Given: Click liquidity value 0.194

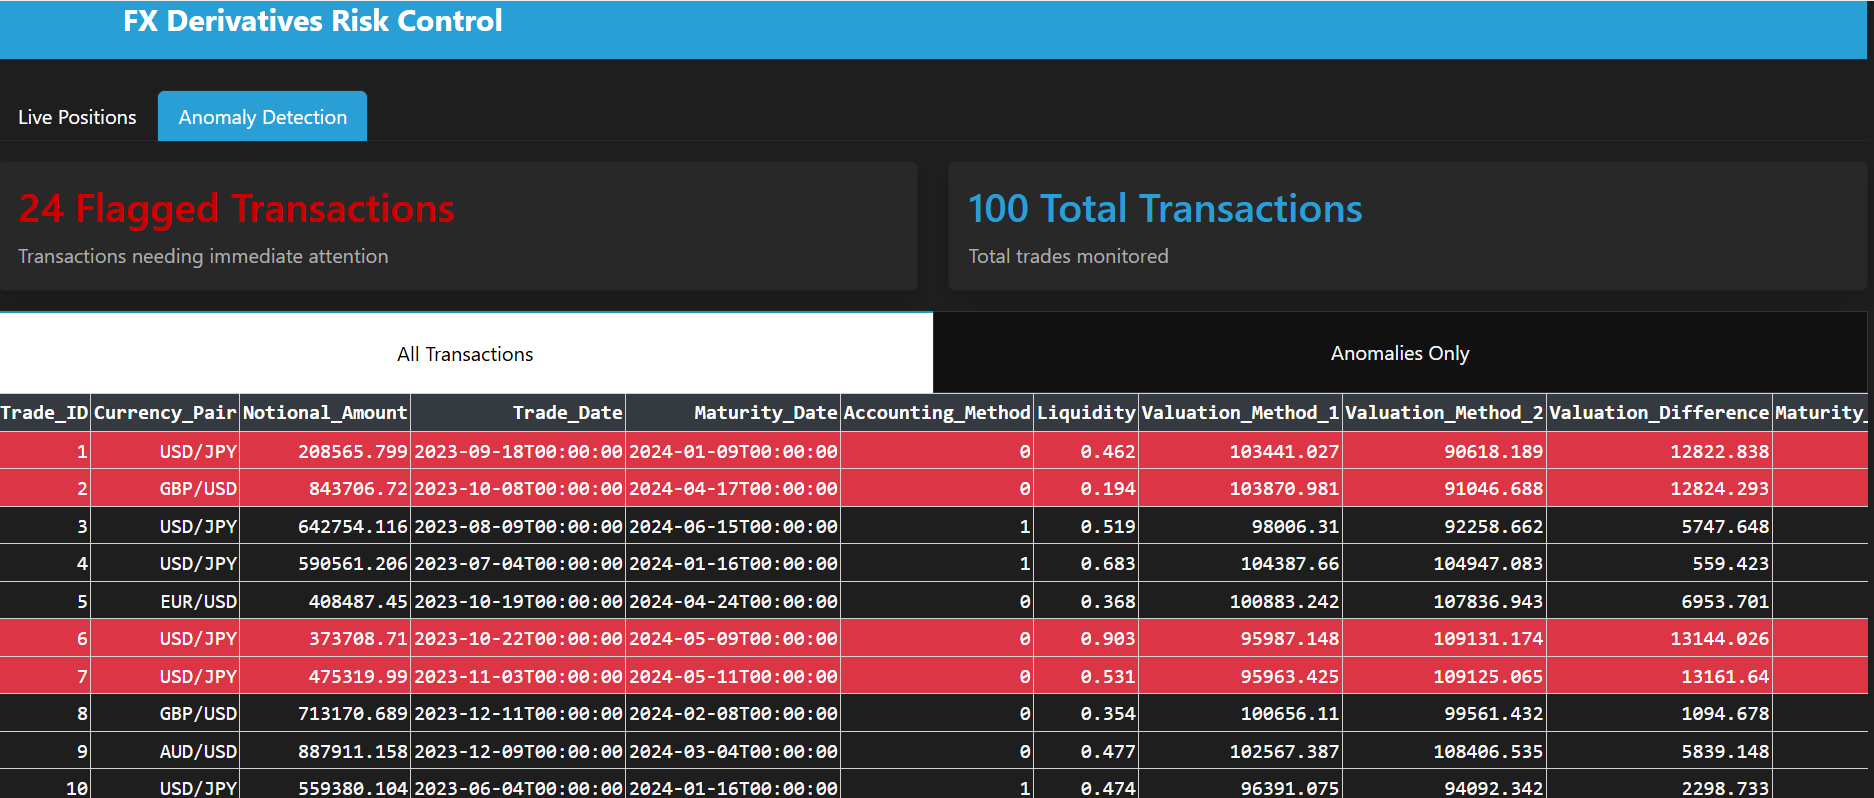Looking at the screenshot, I should tap(1086, 488).
